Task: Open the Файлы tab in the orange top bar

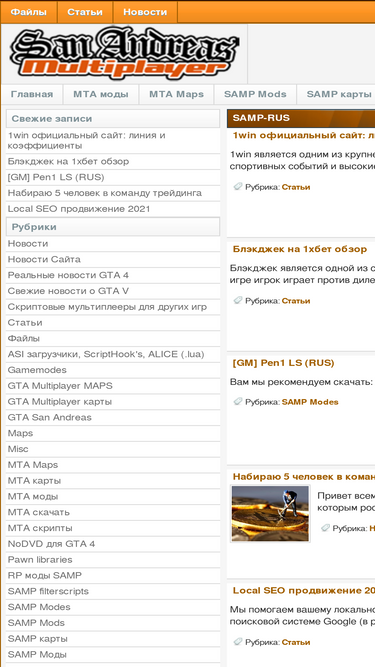Action: pos(29,12)
